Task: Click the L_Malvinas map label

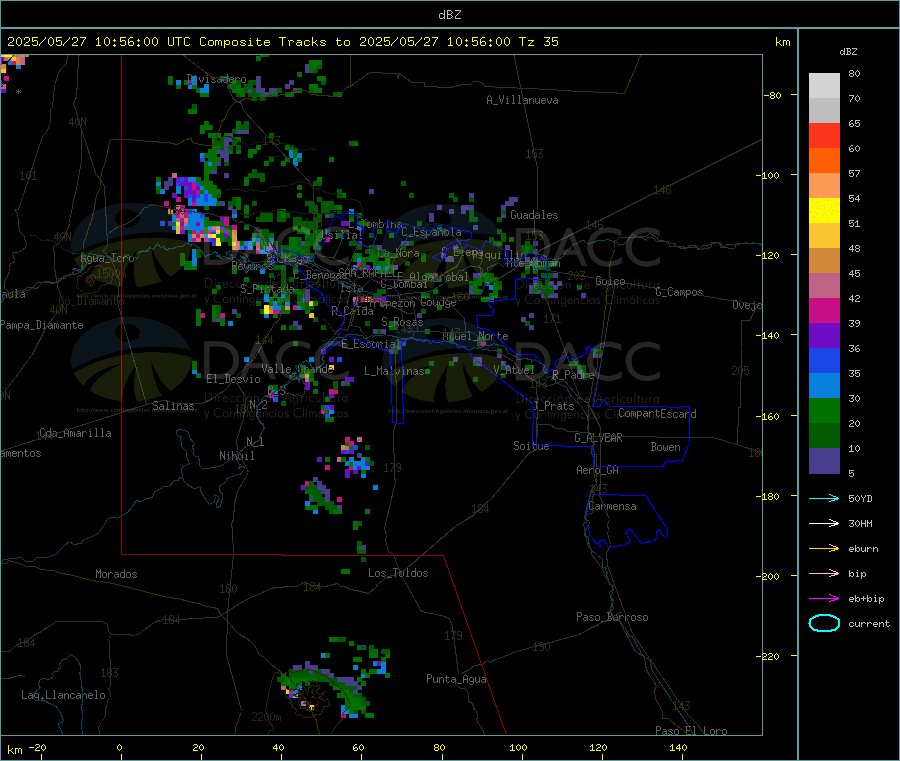Action: coord(394,371)
